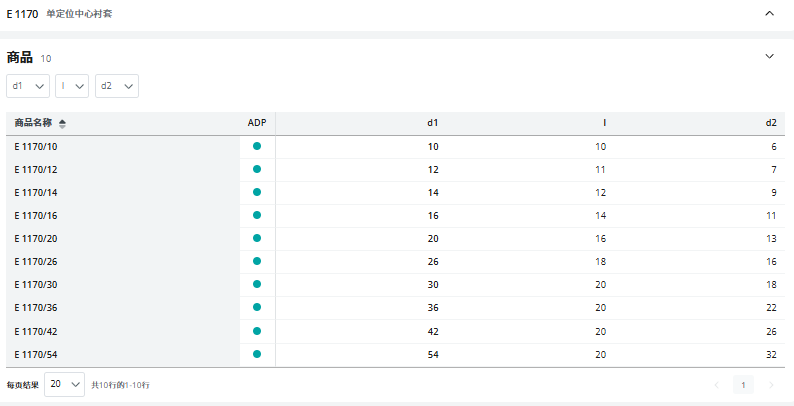This screenshot has width=794, height=406.
Task: Click the ADP green dot for E 1170/54
Action: (x=257, y=354)
